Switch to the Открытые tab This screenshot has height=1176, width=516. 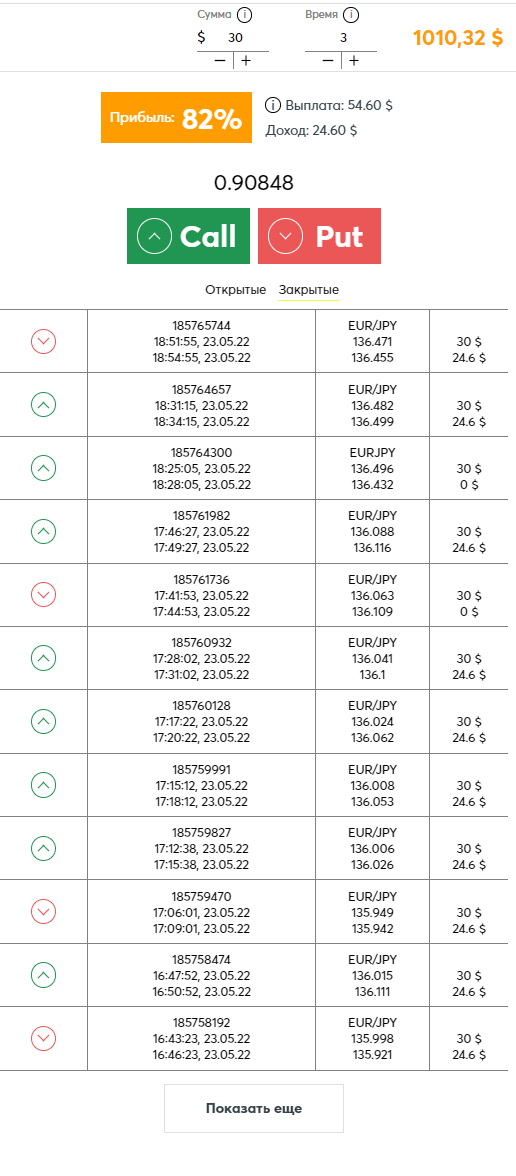pyautogui.click(x=236, y=290)
